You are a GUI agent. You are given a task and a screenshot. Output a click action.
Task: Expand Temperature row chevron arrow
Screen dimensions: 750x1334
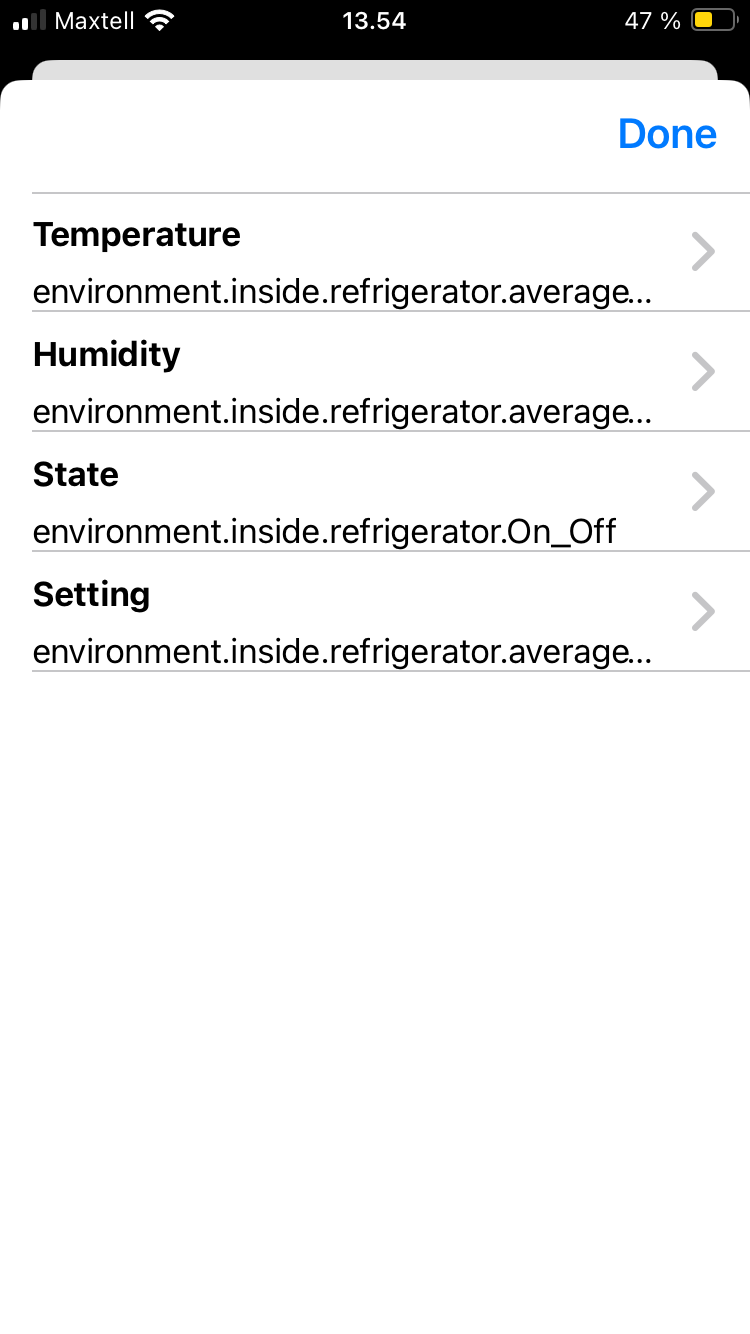coord(704,252)
